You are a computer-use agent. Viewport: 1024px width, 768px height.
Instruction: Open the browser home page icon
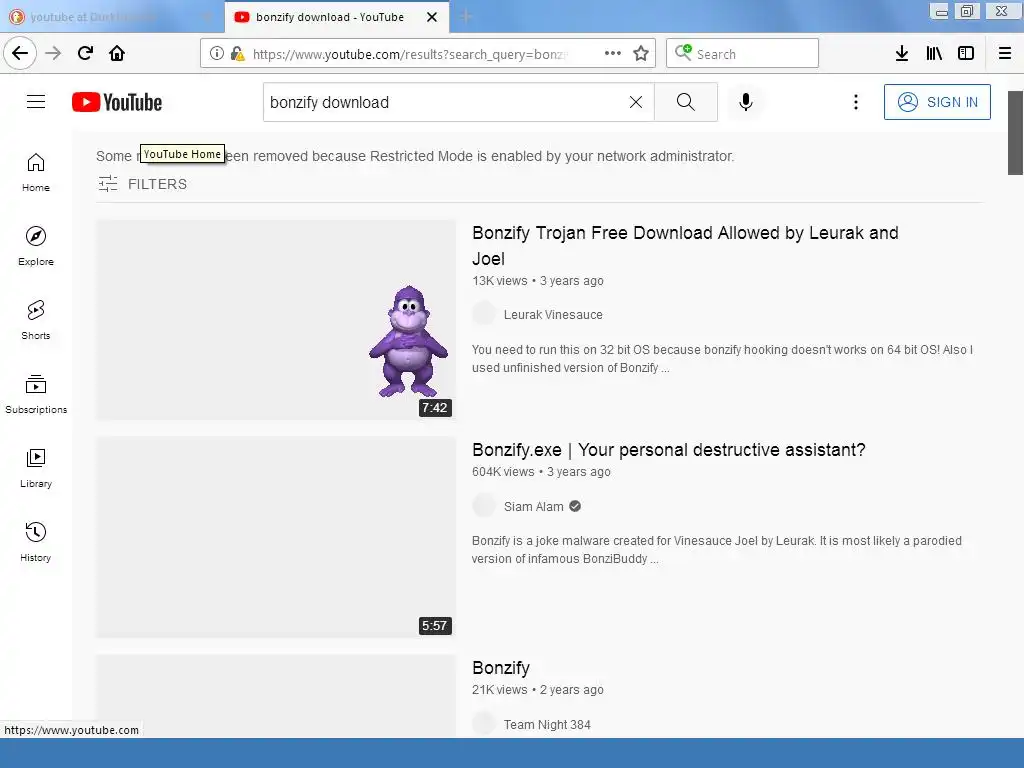pyautogui.click(x=117, y=53)
